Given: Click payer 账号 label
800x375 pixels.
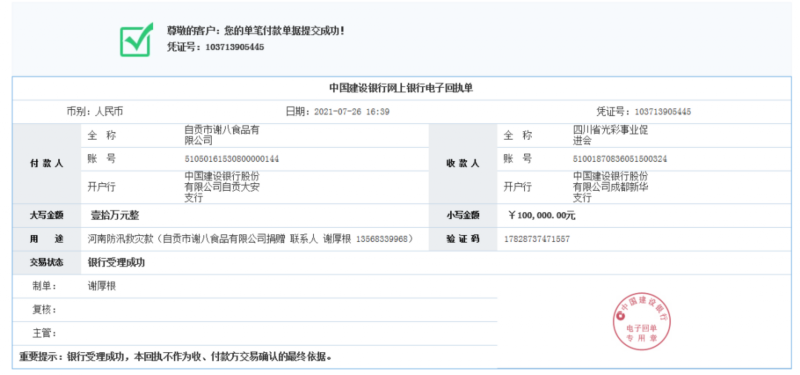Looking at the screenshot, I should 102,159.
